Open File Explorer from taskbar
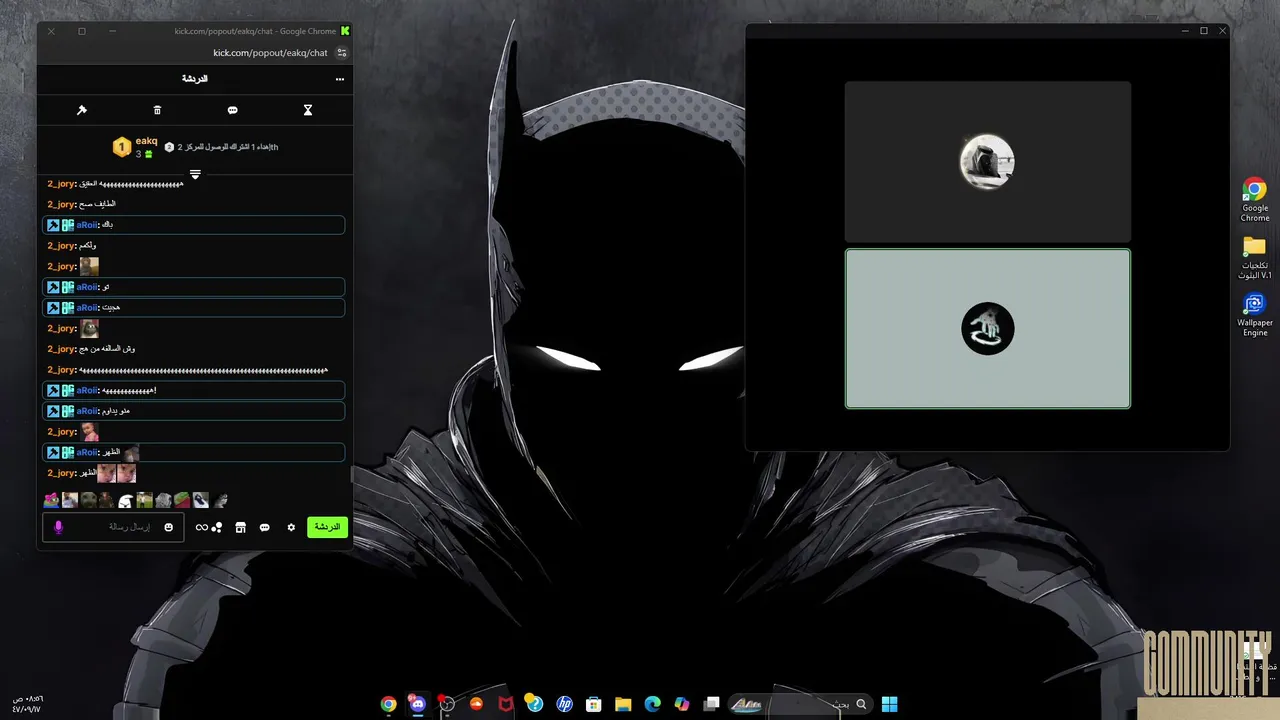 click(623, 704)
